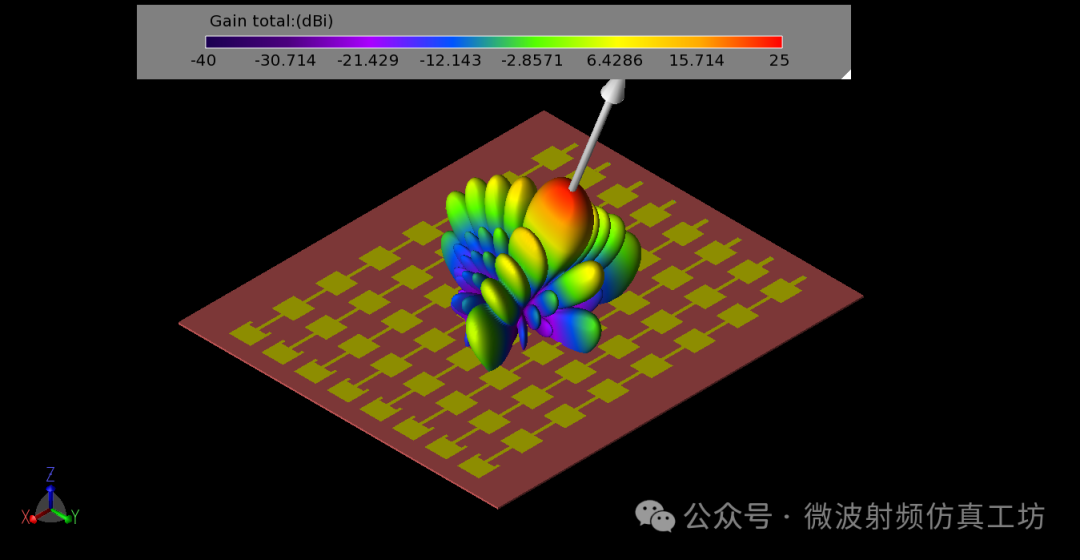This screenshot has width=1080, height=560.
Task: Click the '-30.714' scale label
Action: [x=285, y=61]
